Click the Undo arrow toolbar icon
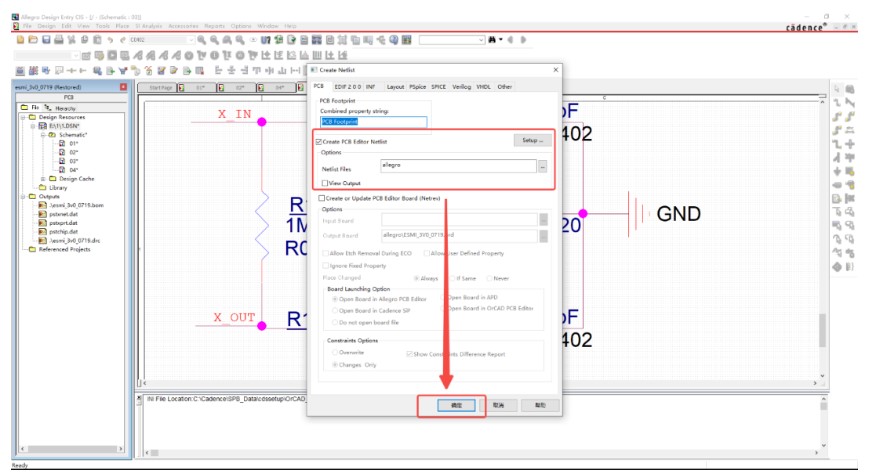The image size is (871, 475). point(111,39)
